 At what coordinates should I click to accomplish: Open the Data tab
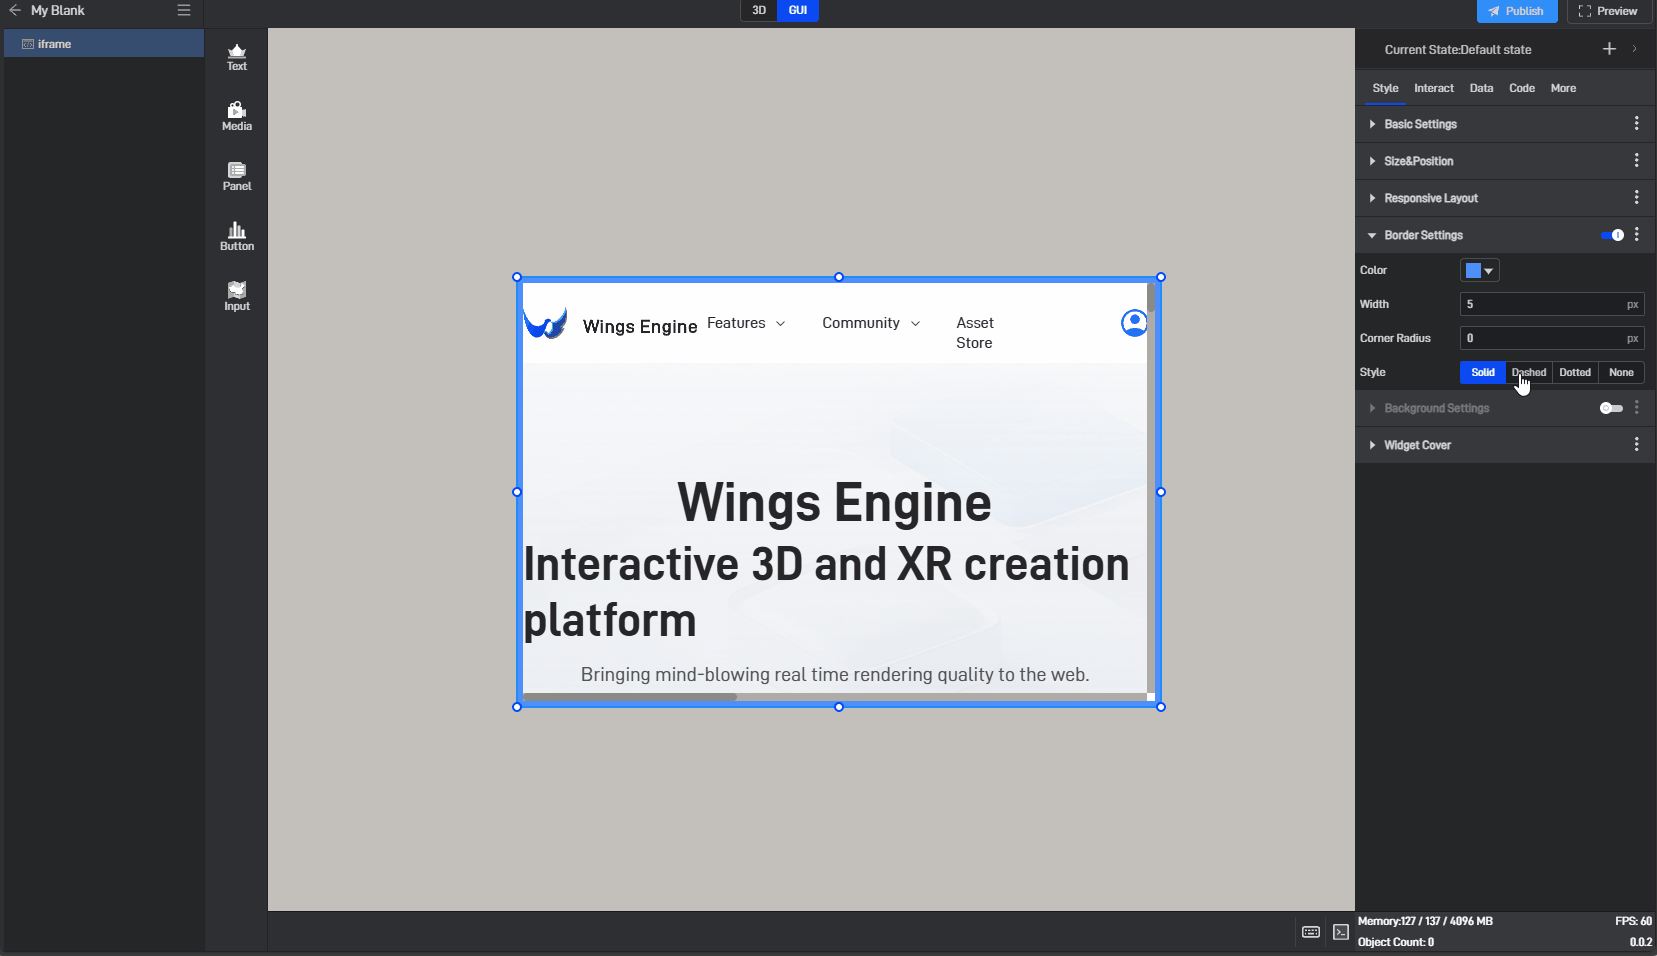pyautogui.click(x=1481, y=88)
